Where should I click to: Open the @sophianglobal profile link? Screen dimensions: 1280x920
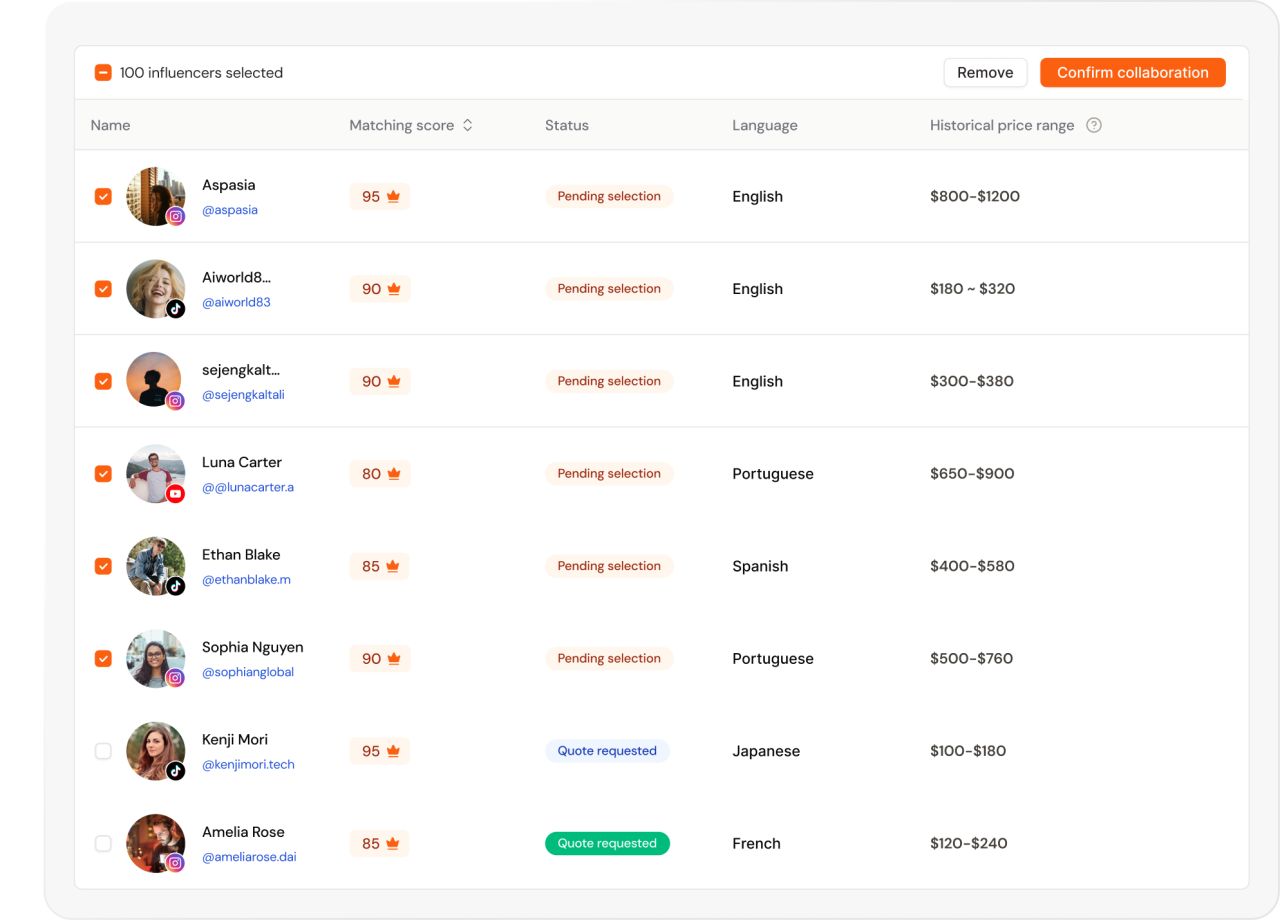pos(248,672)
